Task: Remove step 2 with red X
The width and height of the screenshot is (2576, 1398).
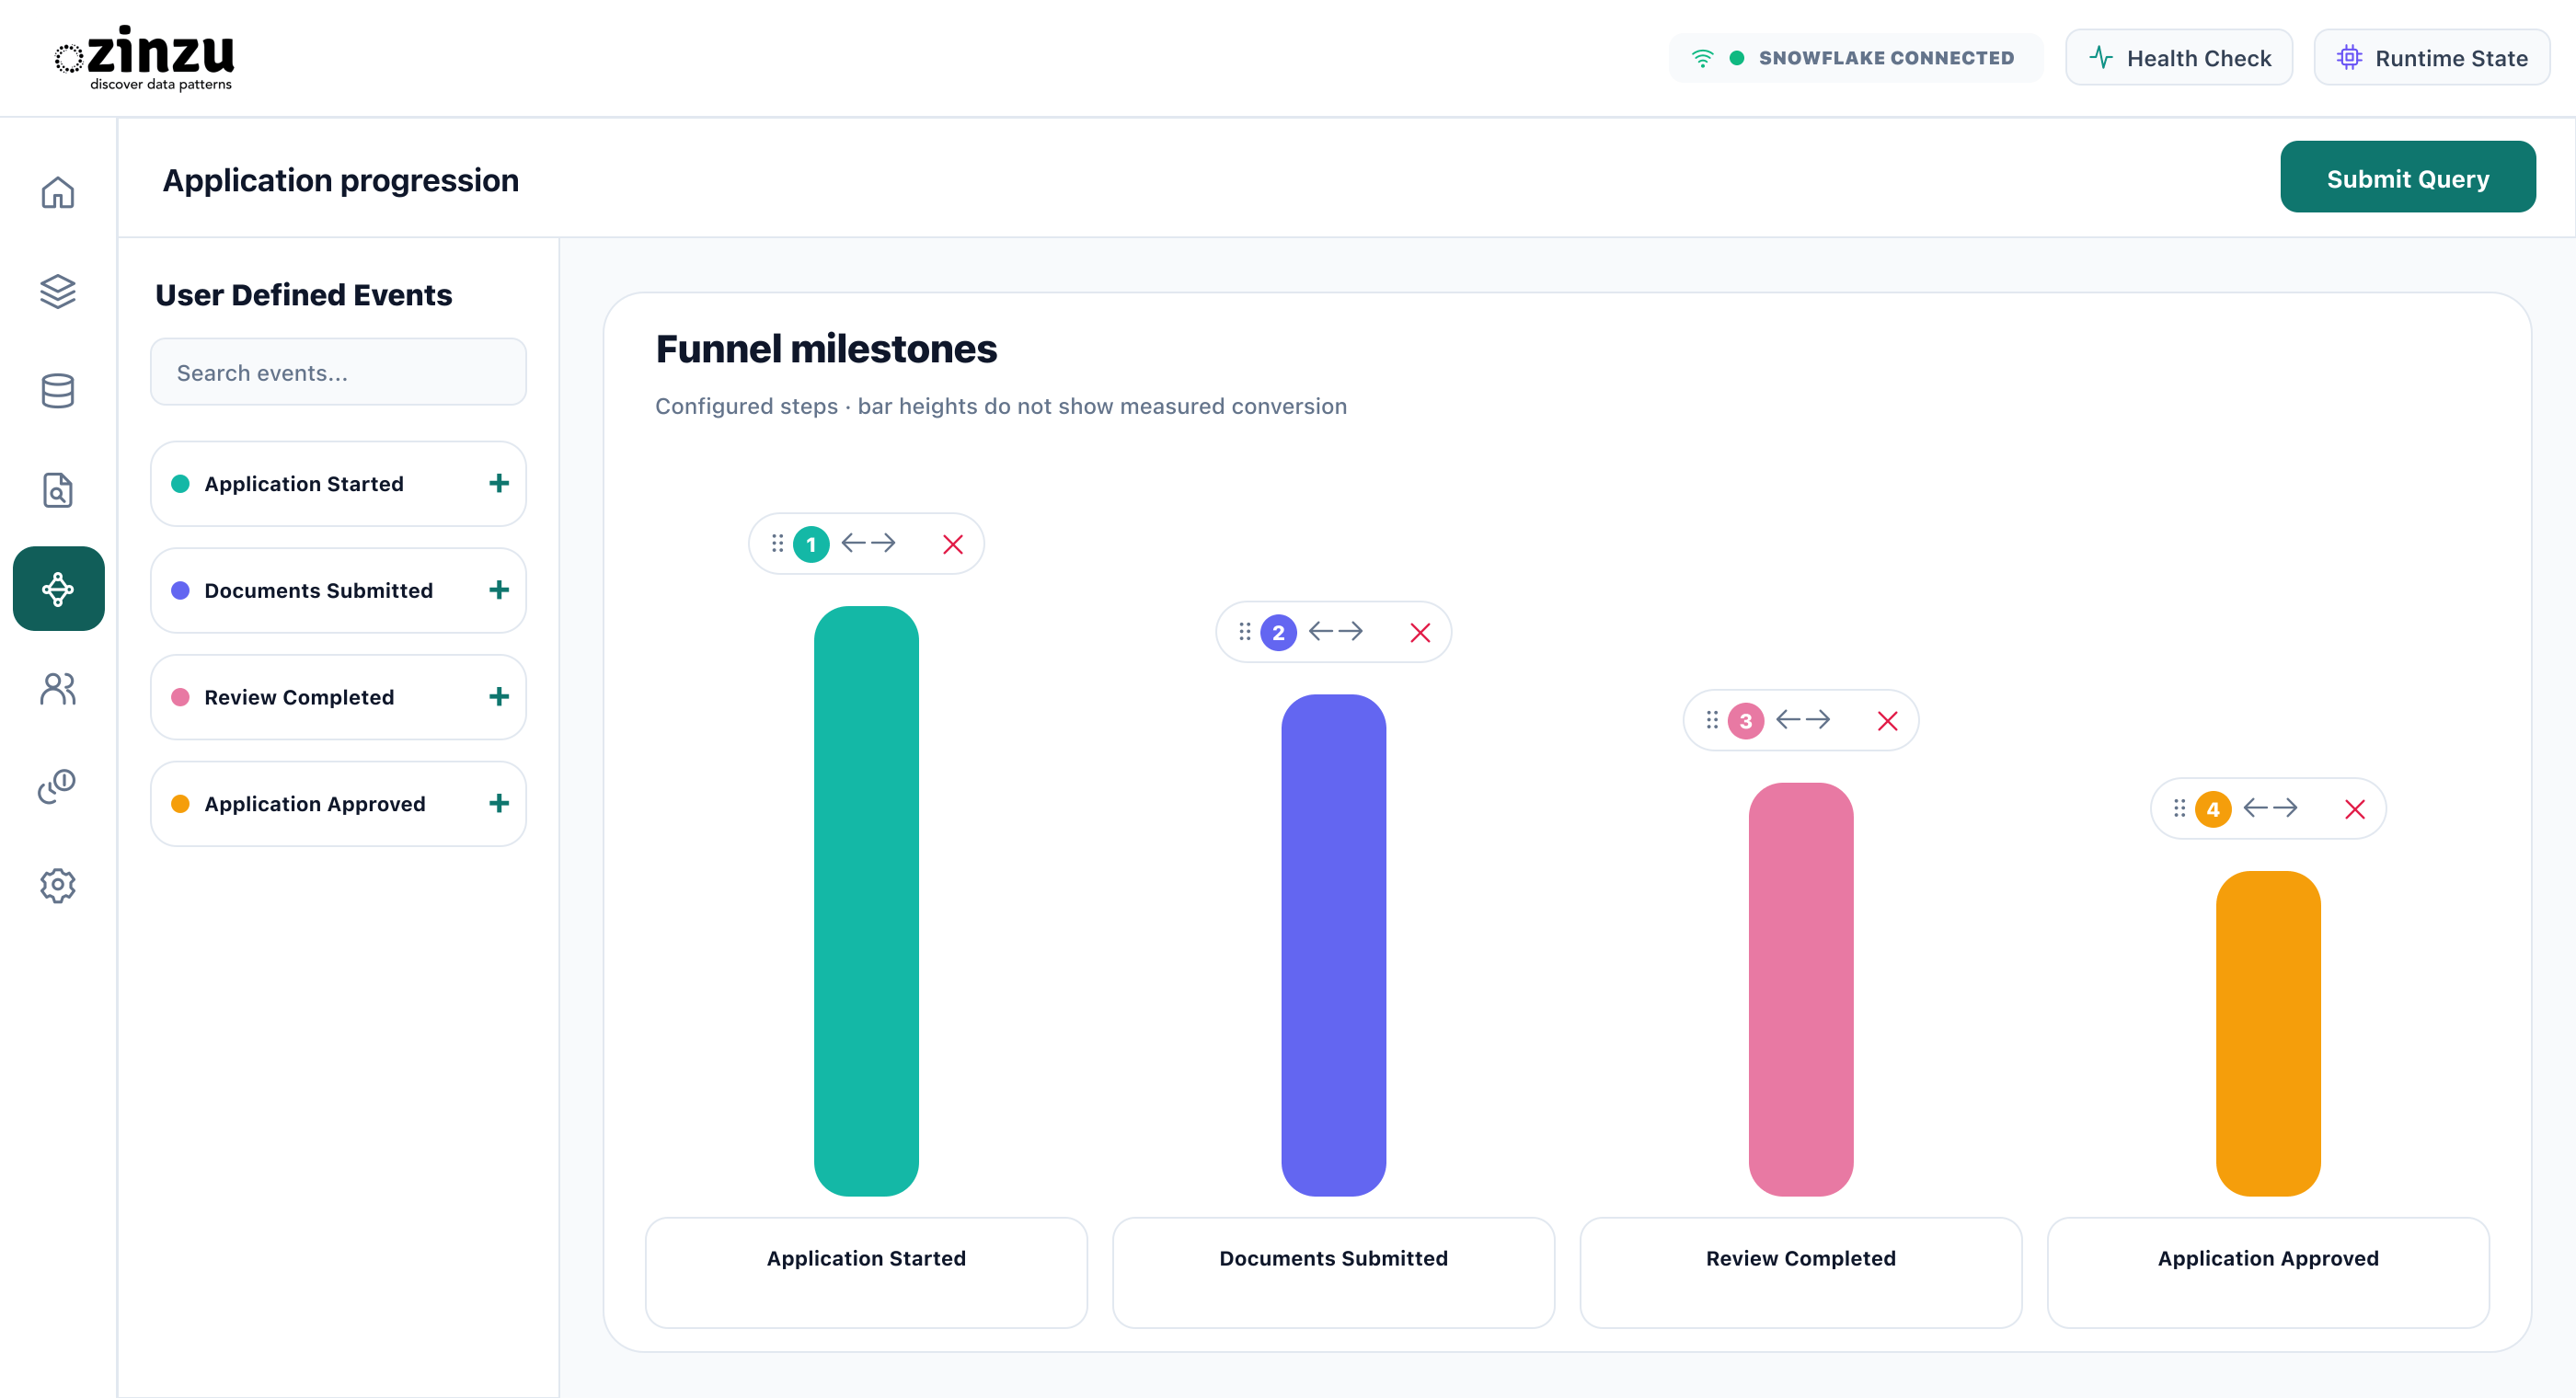Action: pyautogui.click(x=1420, y=632)
